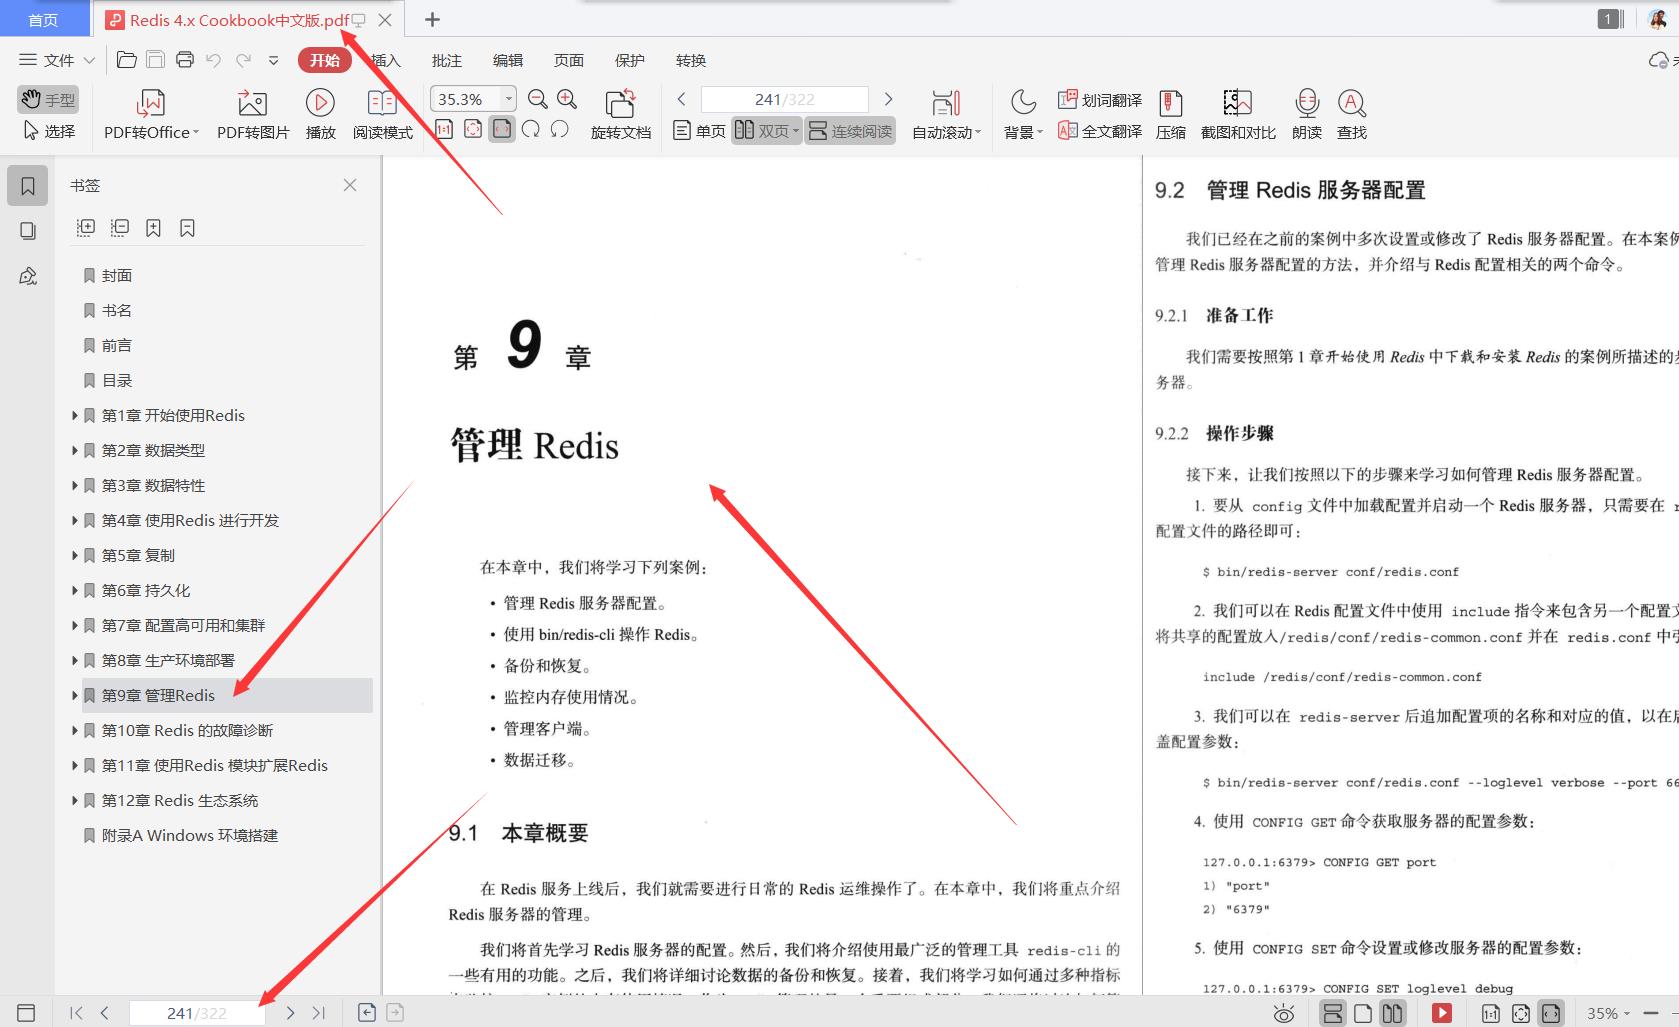Screen dimensions: 1679x1027
Task: Go to next page arrow in toolbar
Action: point(888,99)
